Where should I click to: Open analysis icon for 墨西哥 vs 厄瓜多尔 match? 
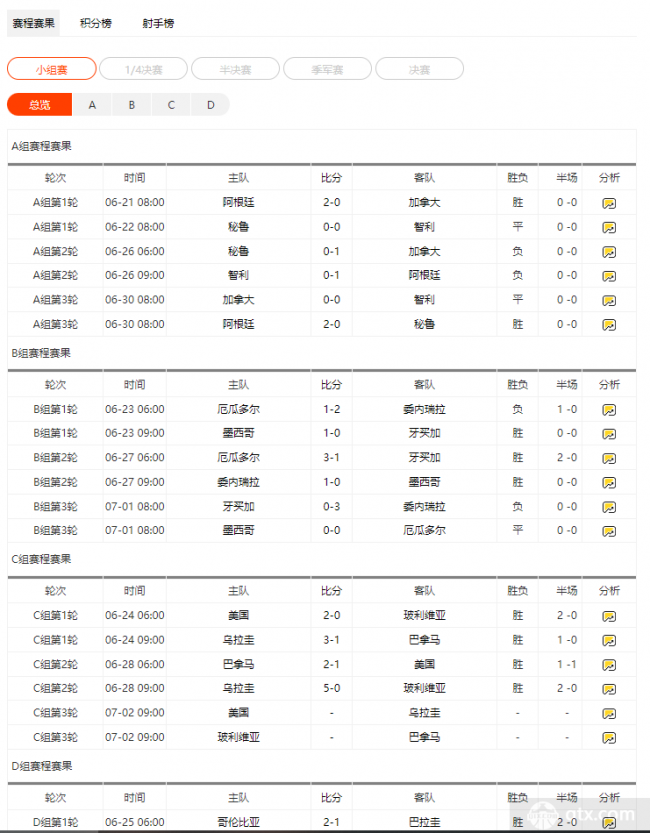[609, 531]
